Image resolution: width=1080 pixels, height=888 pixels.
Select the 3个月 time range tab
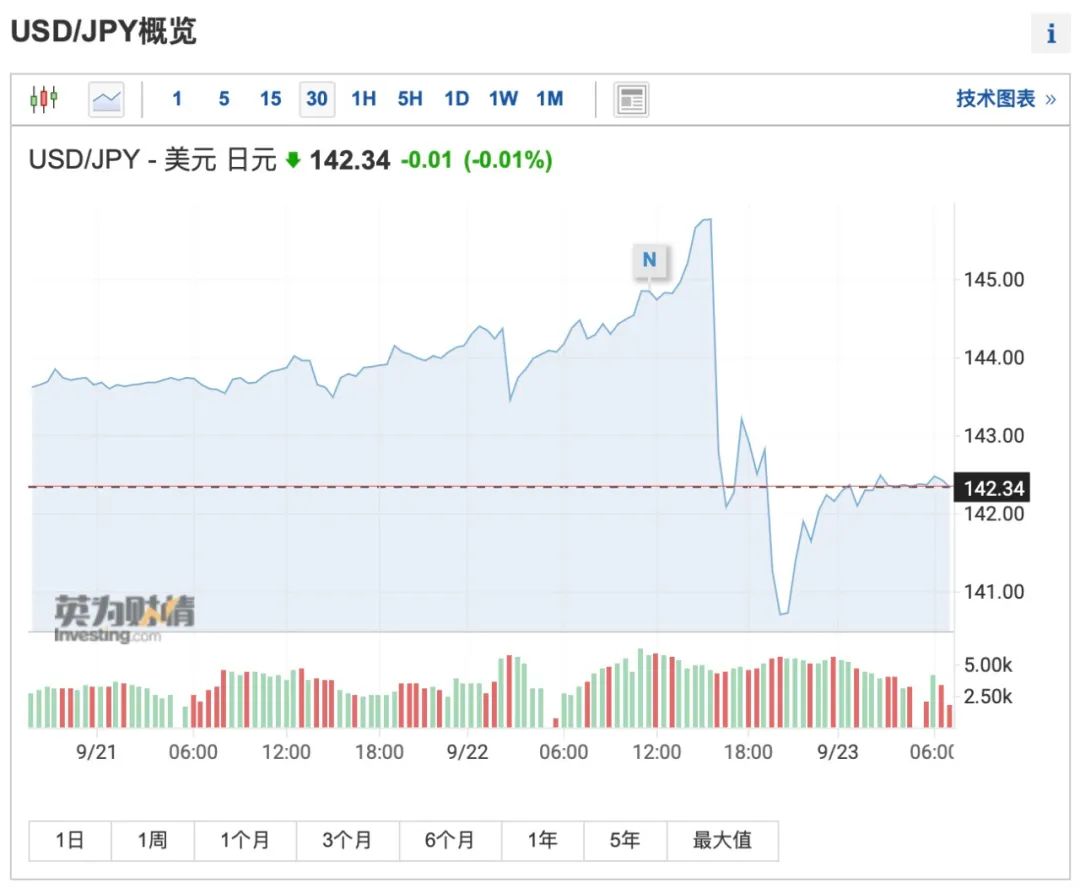tap(347, 841)
